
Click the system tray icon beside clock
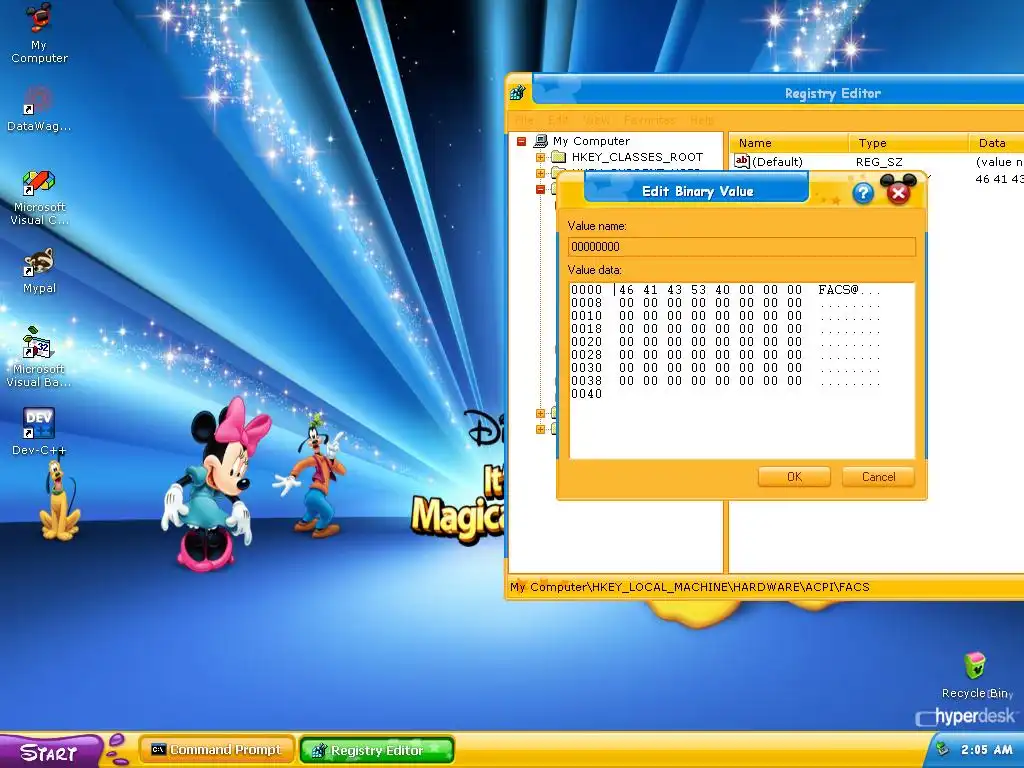point(942,749)
